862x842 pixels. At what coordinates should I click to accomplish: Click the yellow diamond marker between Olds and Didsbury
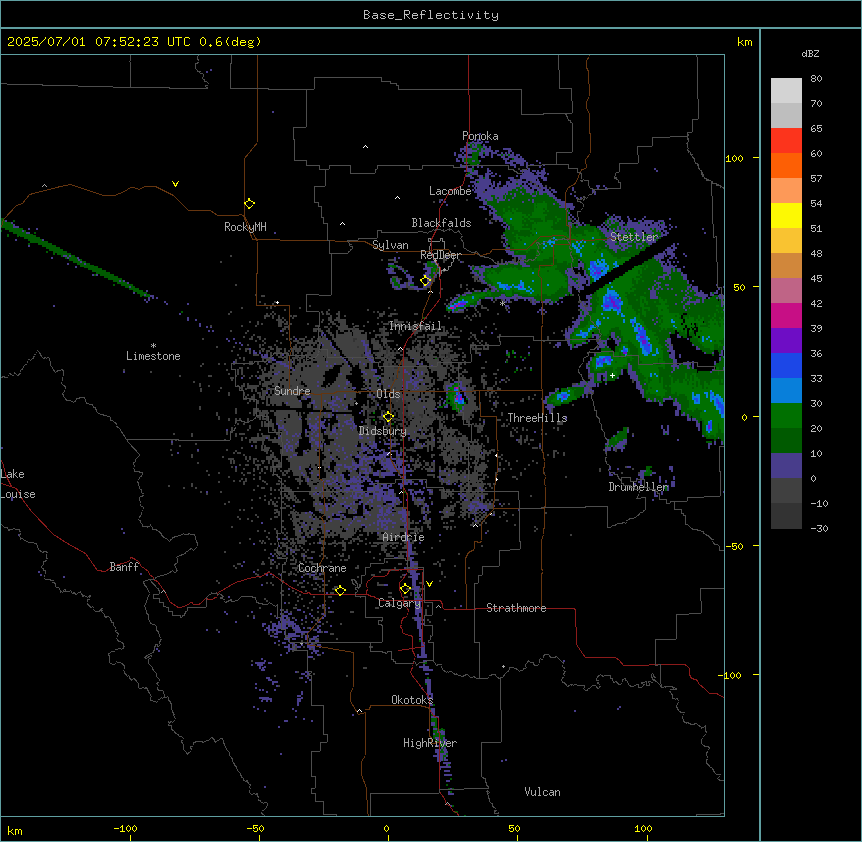click(x=388, y=417)
